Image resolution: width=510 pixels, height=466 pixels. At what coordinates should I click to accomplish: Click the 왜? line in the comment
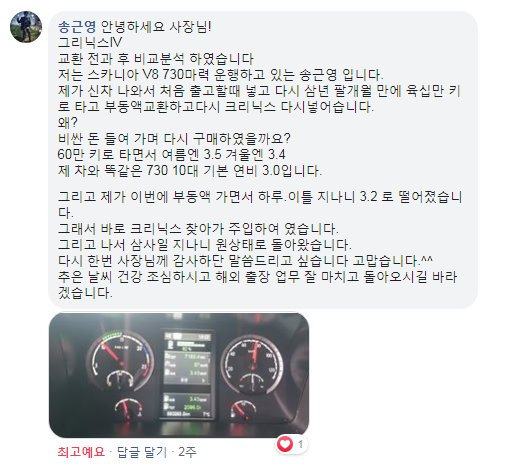tap(68, 122)
